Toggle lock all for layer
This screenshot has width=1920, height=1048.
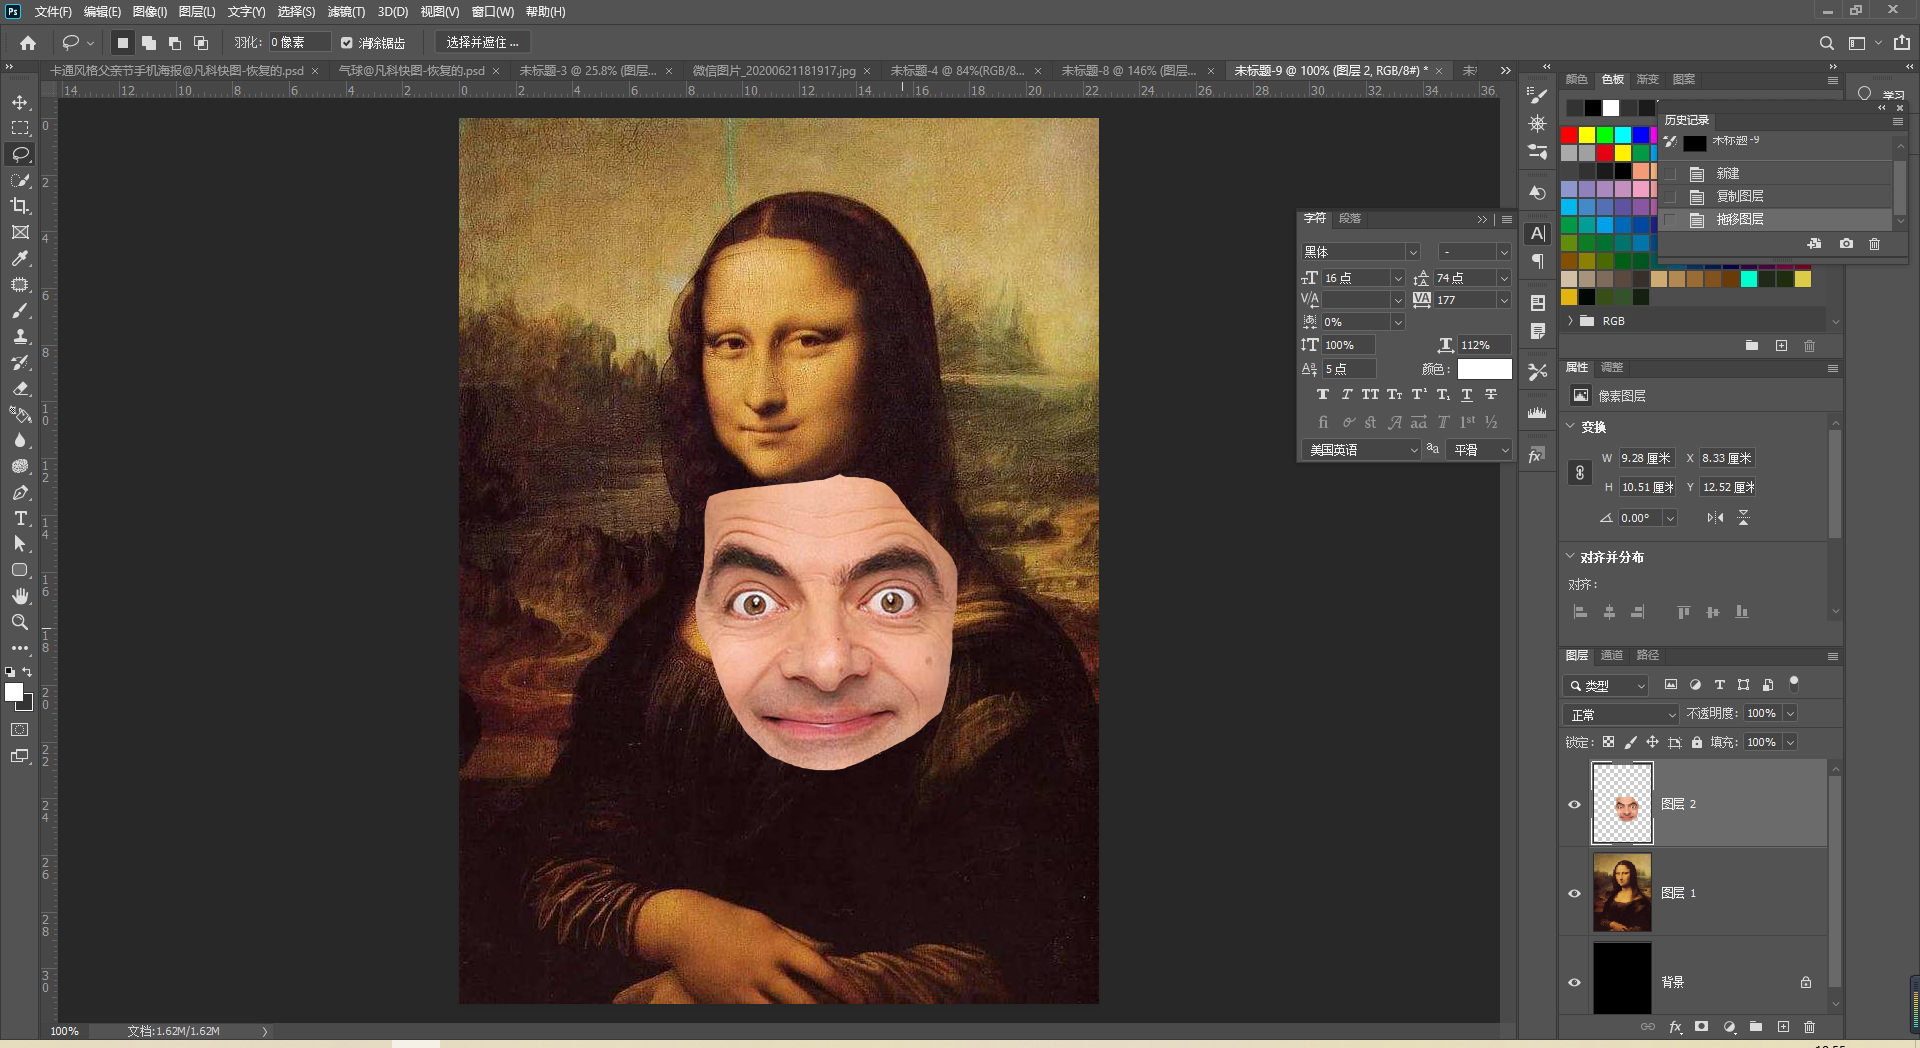tap(1697, 742)
